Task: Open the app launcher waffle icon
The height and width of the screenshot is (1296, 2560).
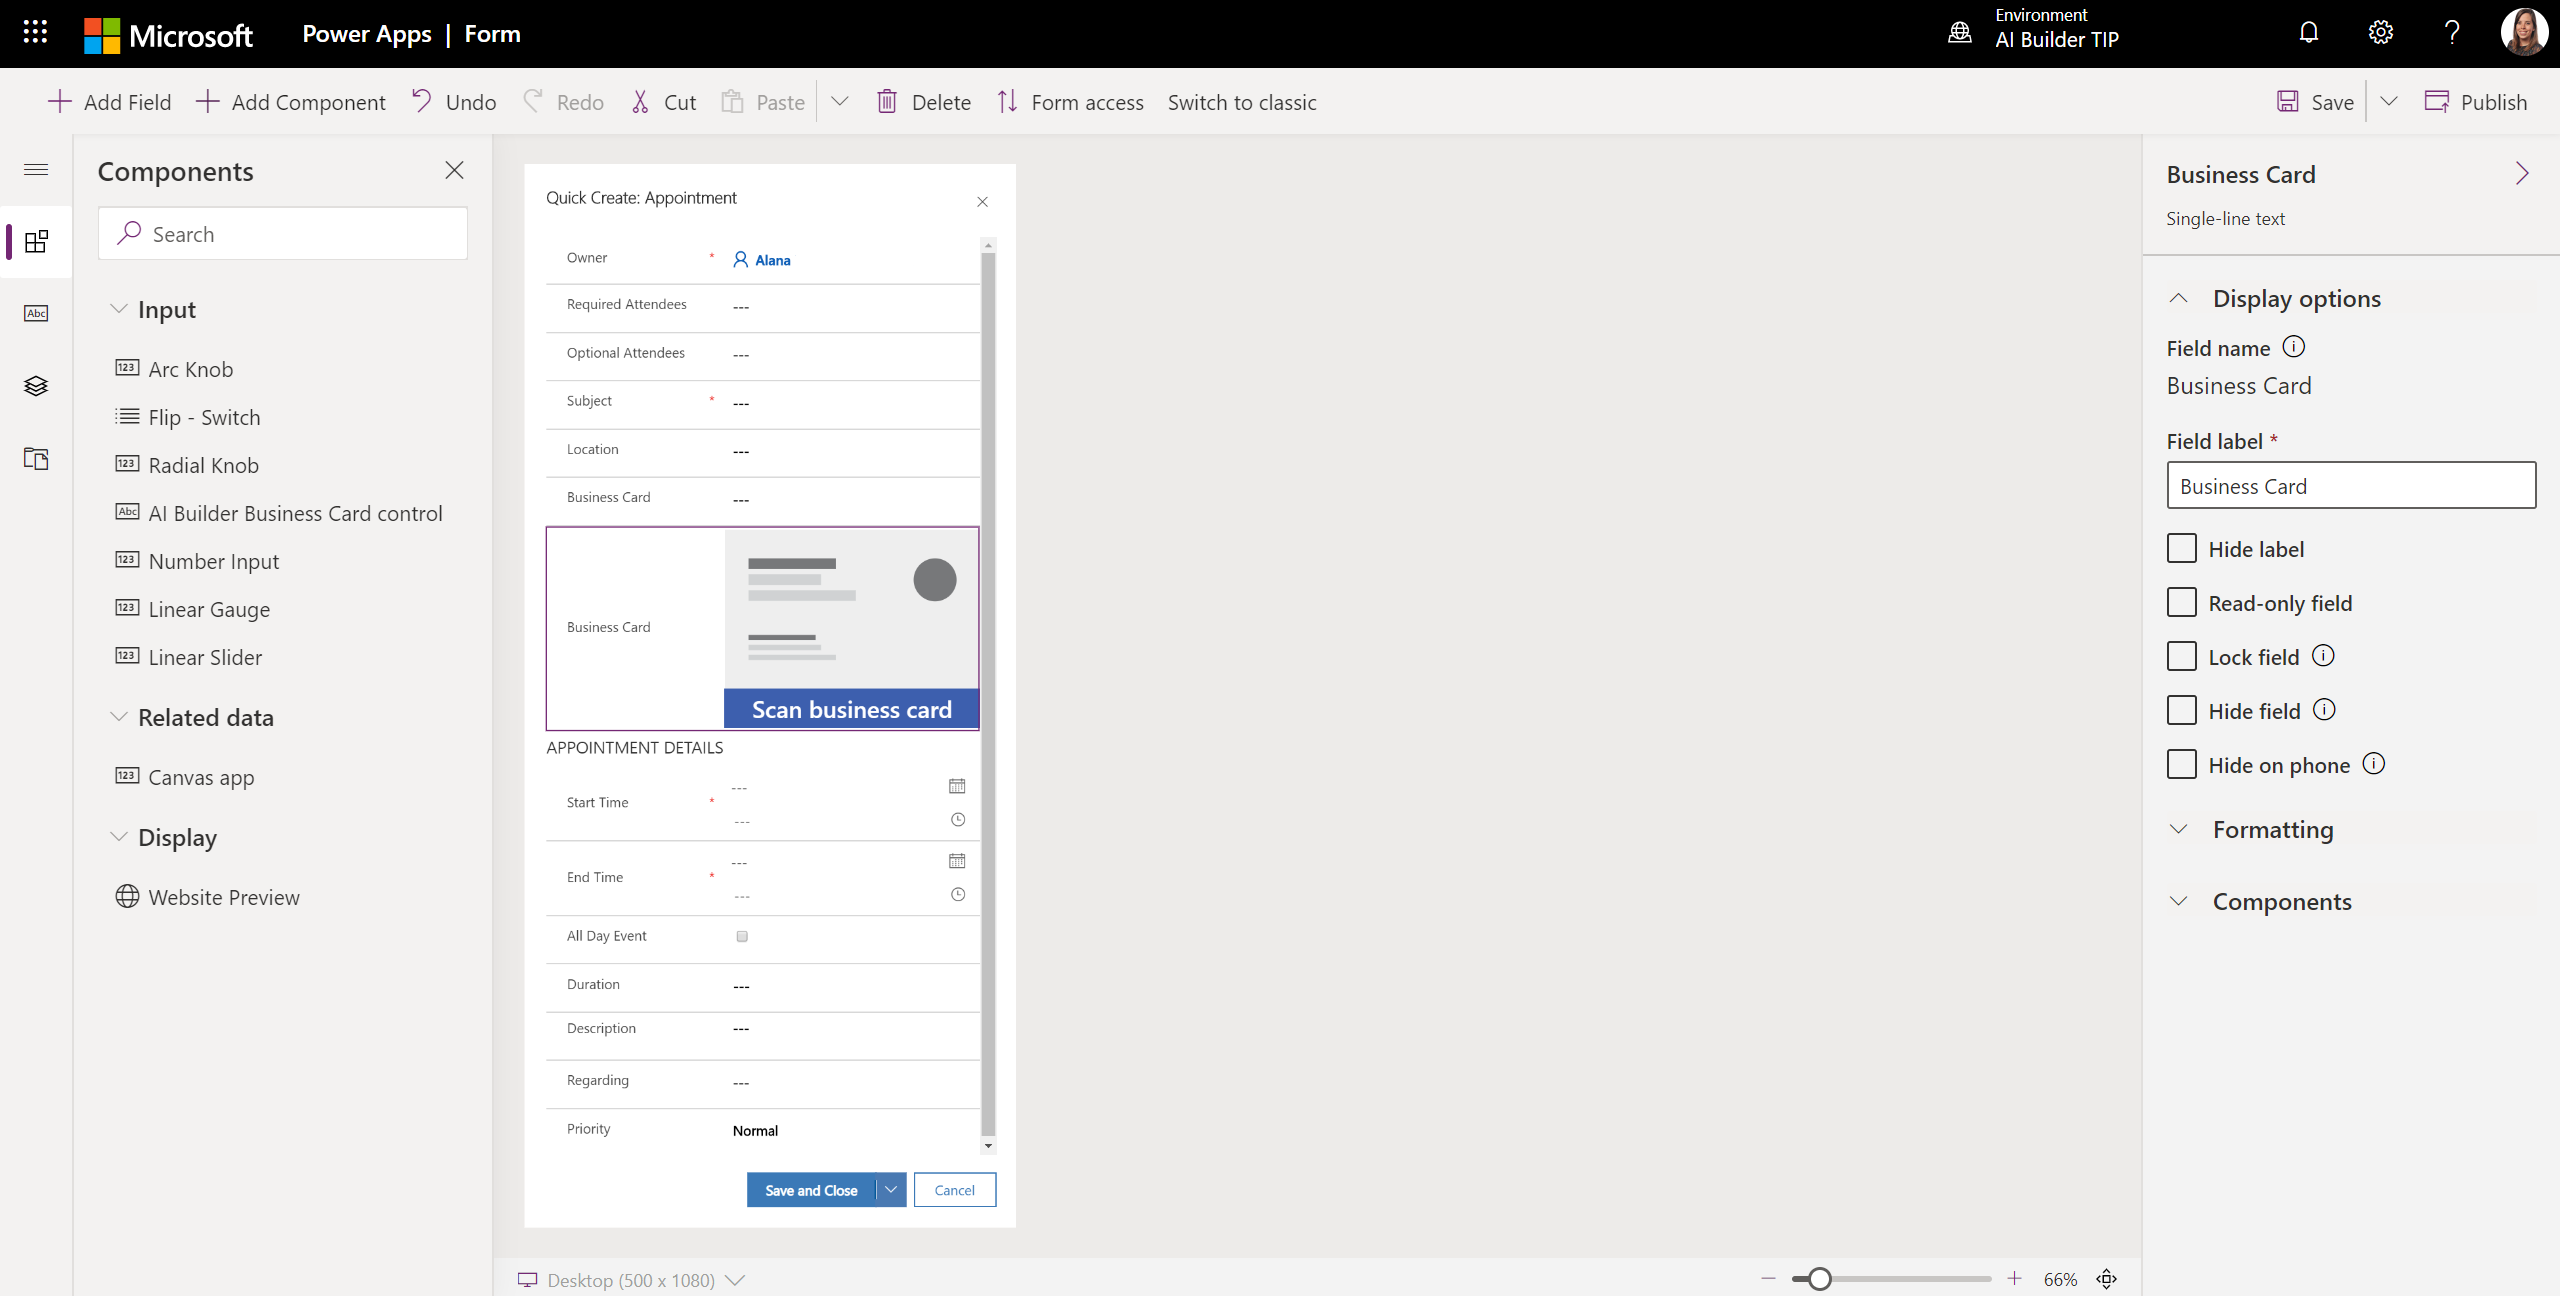Action: coord(35,33)
